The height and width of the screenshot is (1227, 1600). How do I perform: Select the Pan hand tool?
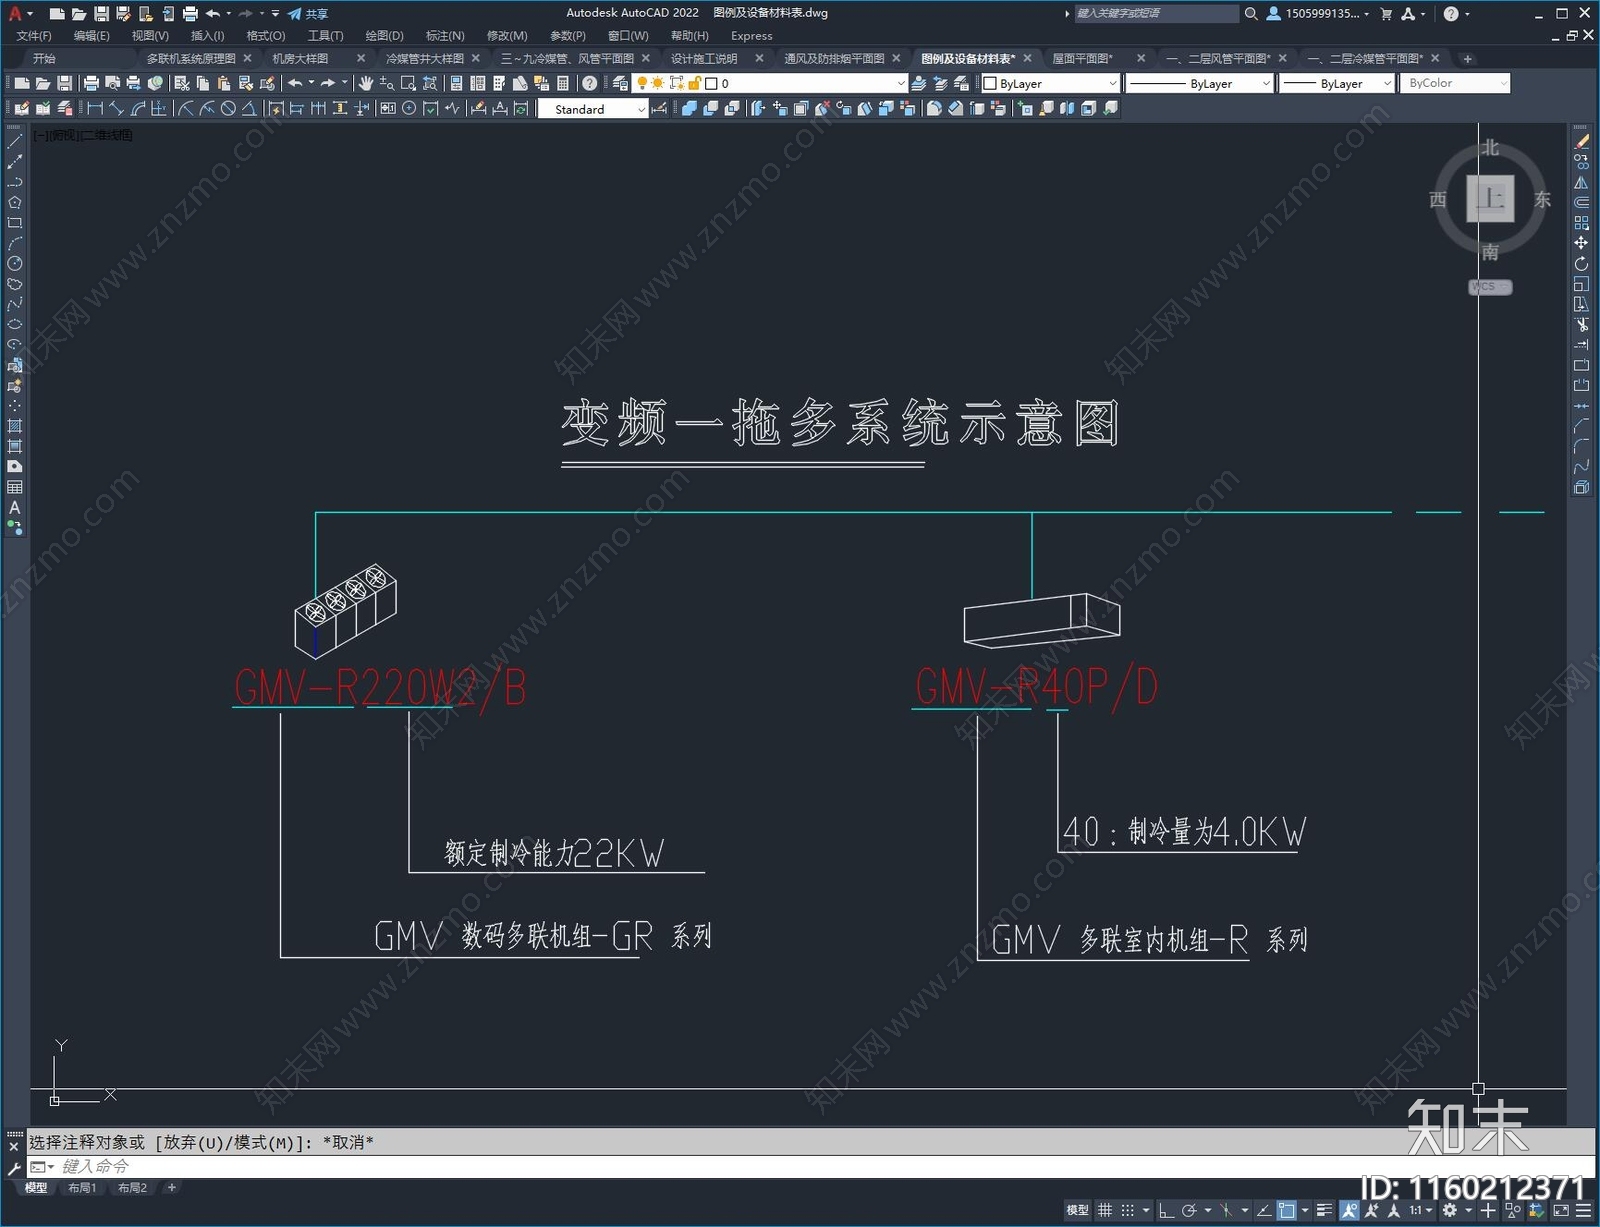point(366,83)
